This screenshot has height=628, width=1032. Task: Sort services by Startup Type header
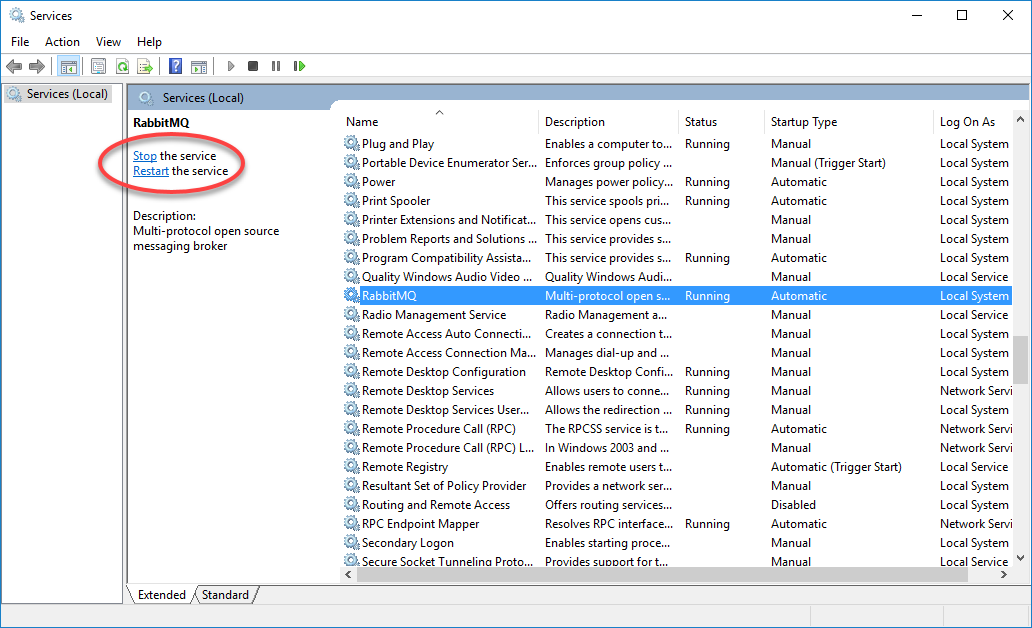(803, 122)
